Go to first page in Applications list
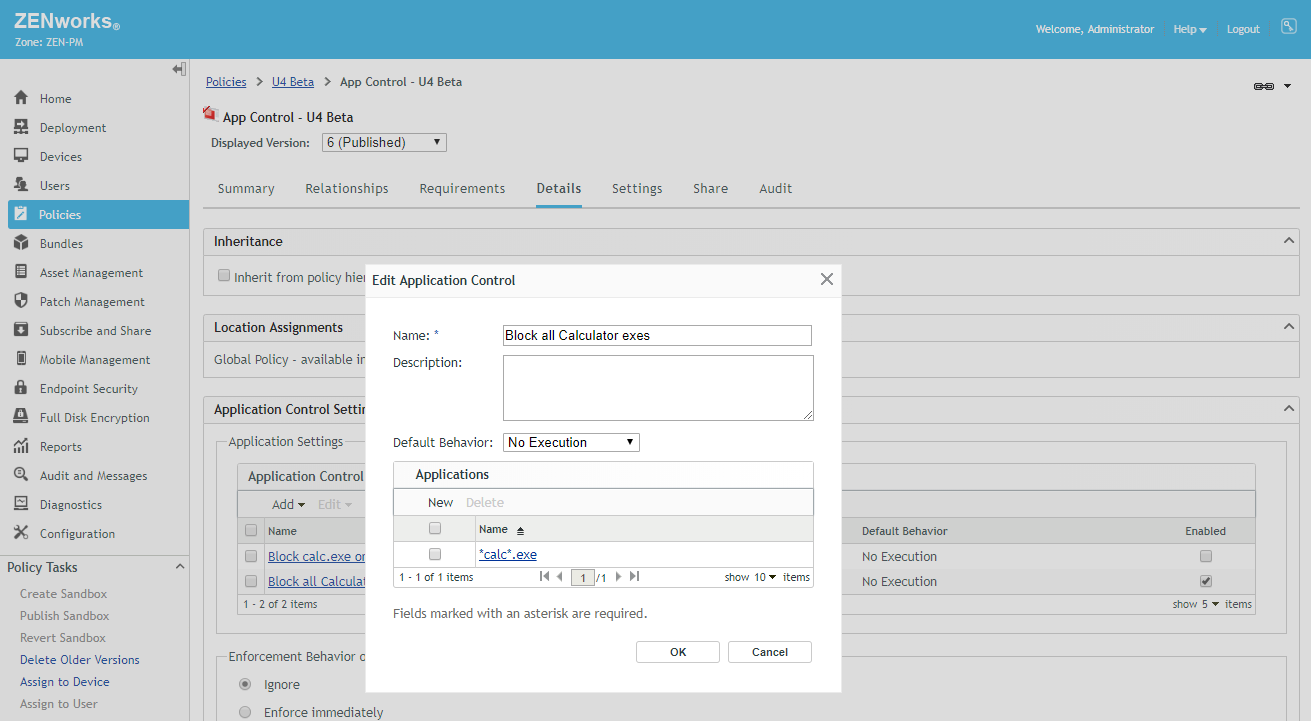The width and height of the screenshot is (1311, 721). 544,577
